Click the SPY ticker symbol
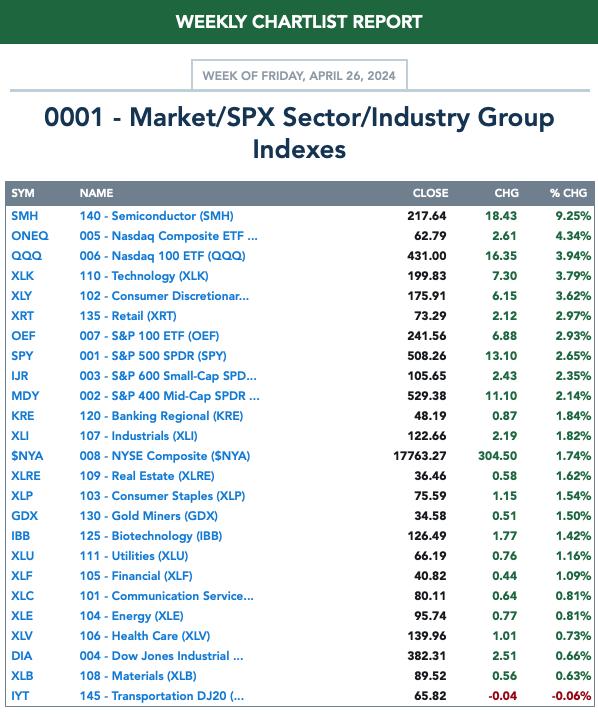598x714 pixels. 22,356
